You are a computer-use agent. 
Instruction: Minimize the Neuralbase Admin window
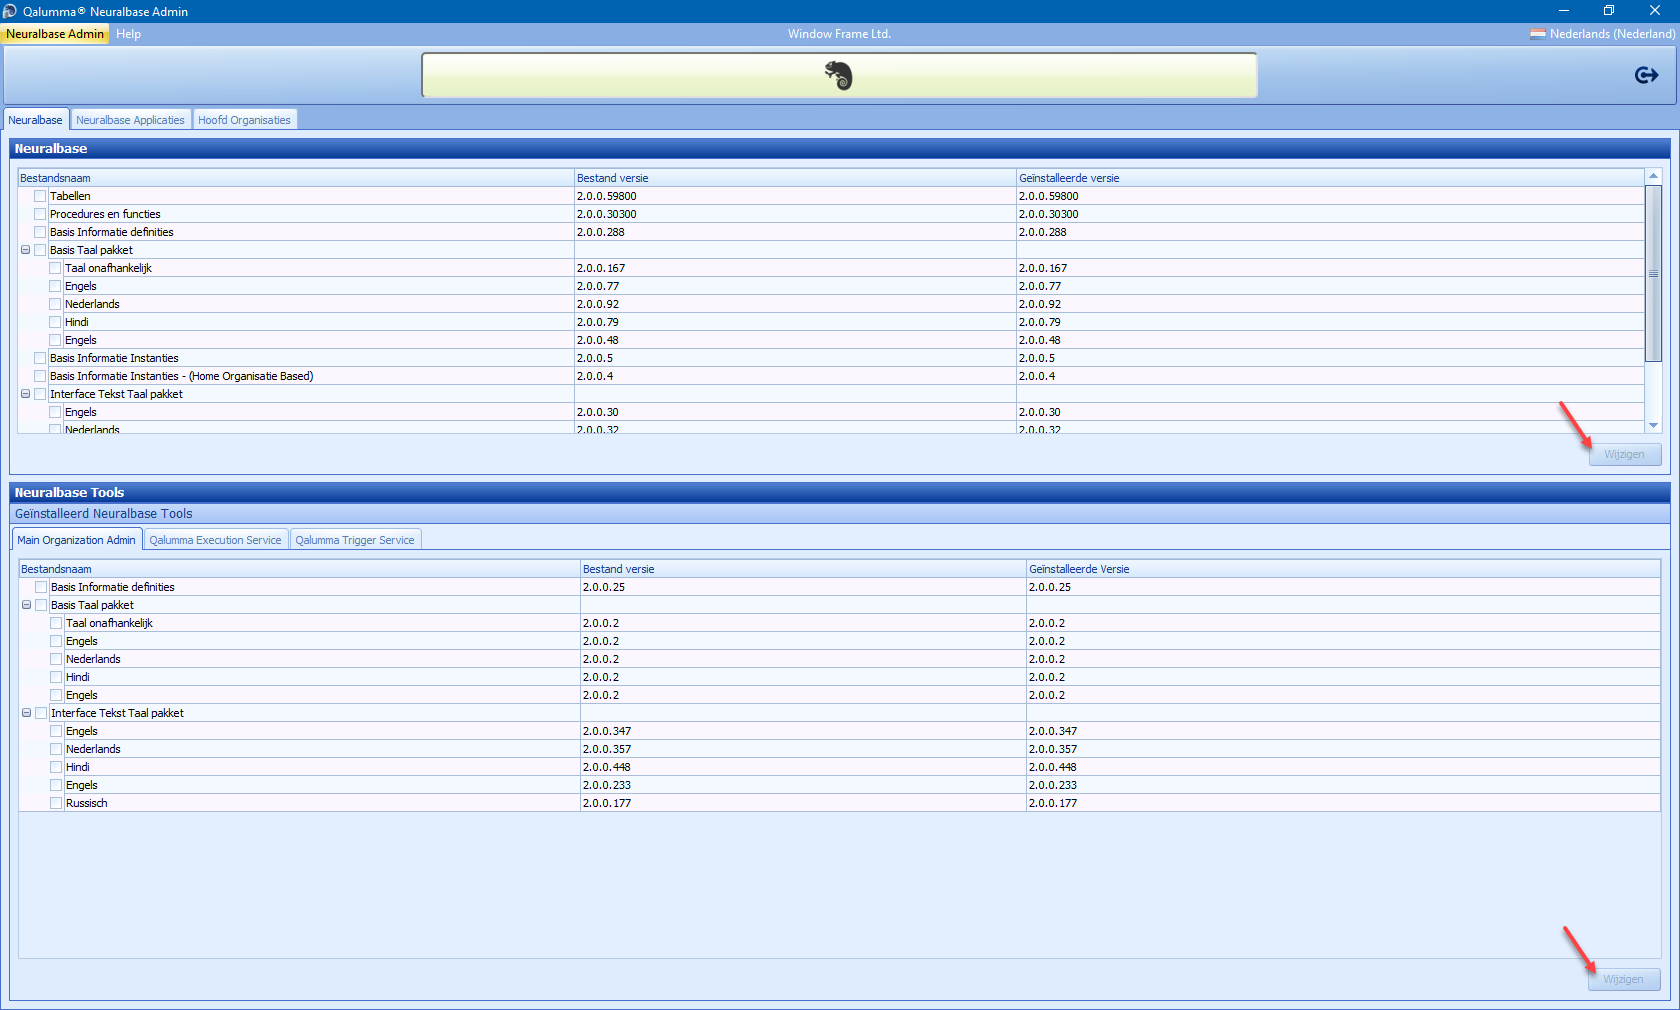click(1563, 11)
